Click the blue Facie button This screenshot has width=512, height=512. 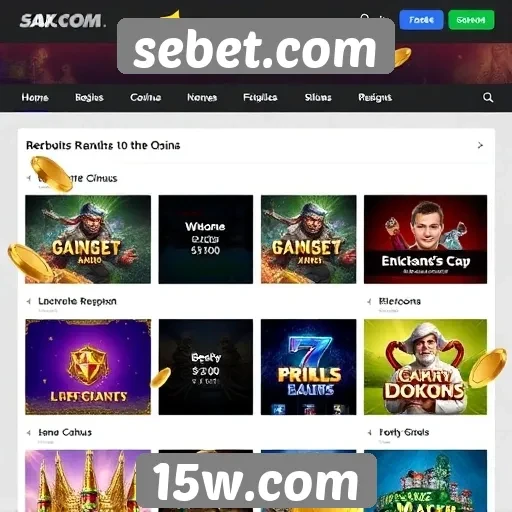[421, 20]
